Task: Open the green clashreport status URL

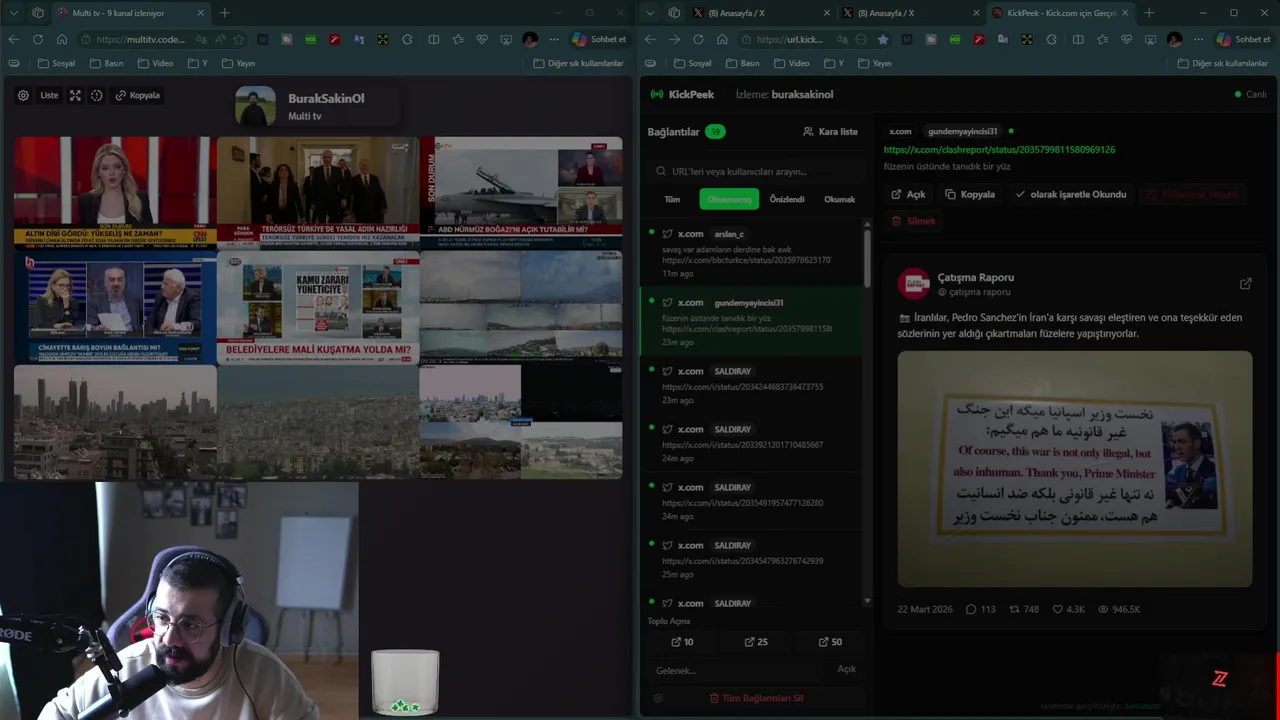Action: coord(999,149)
